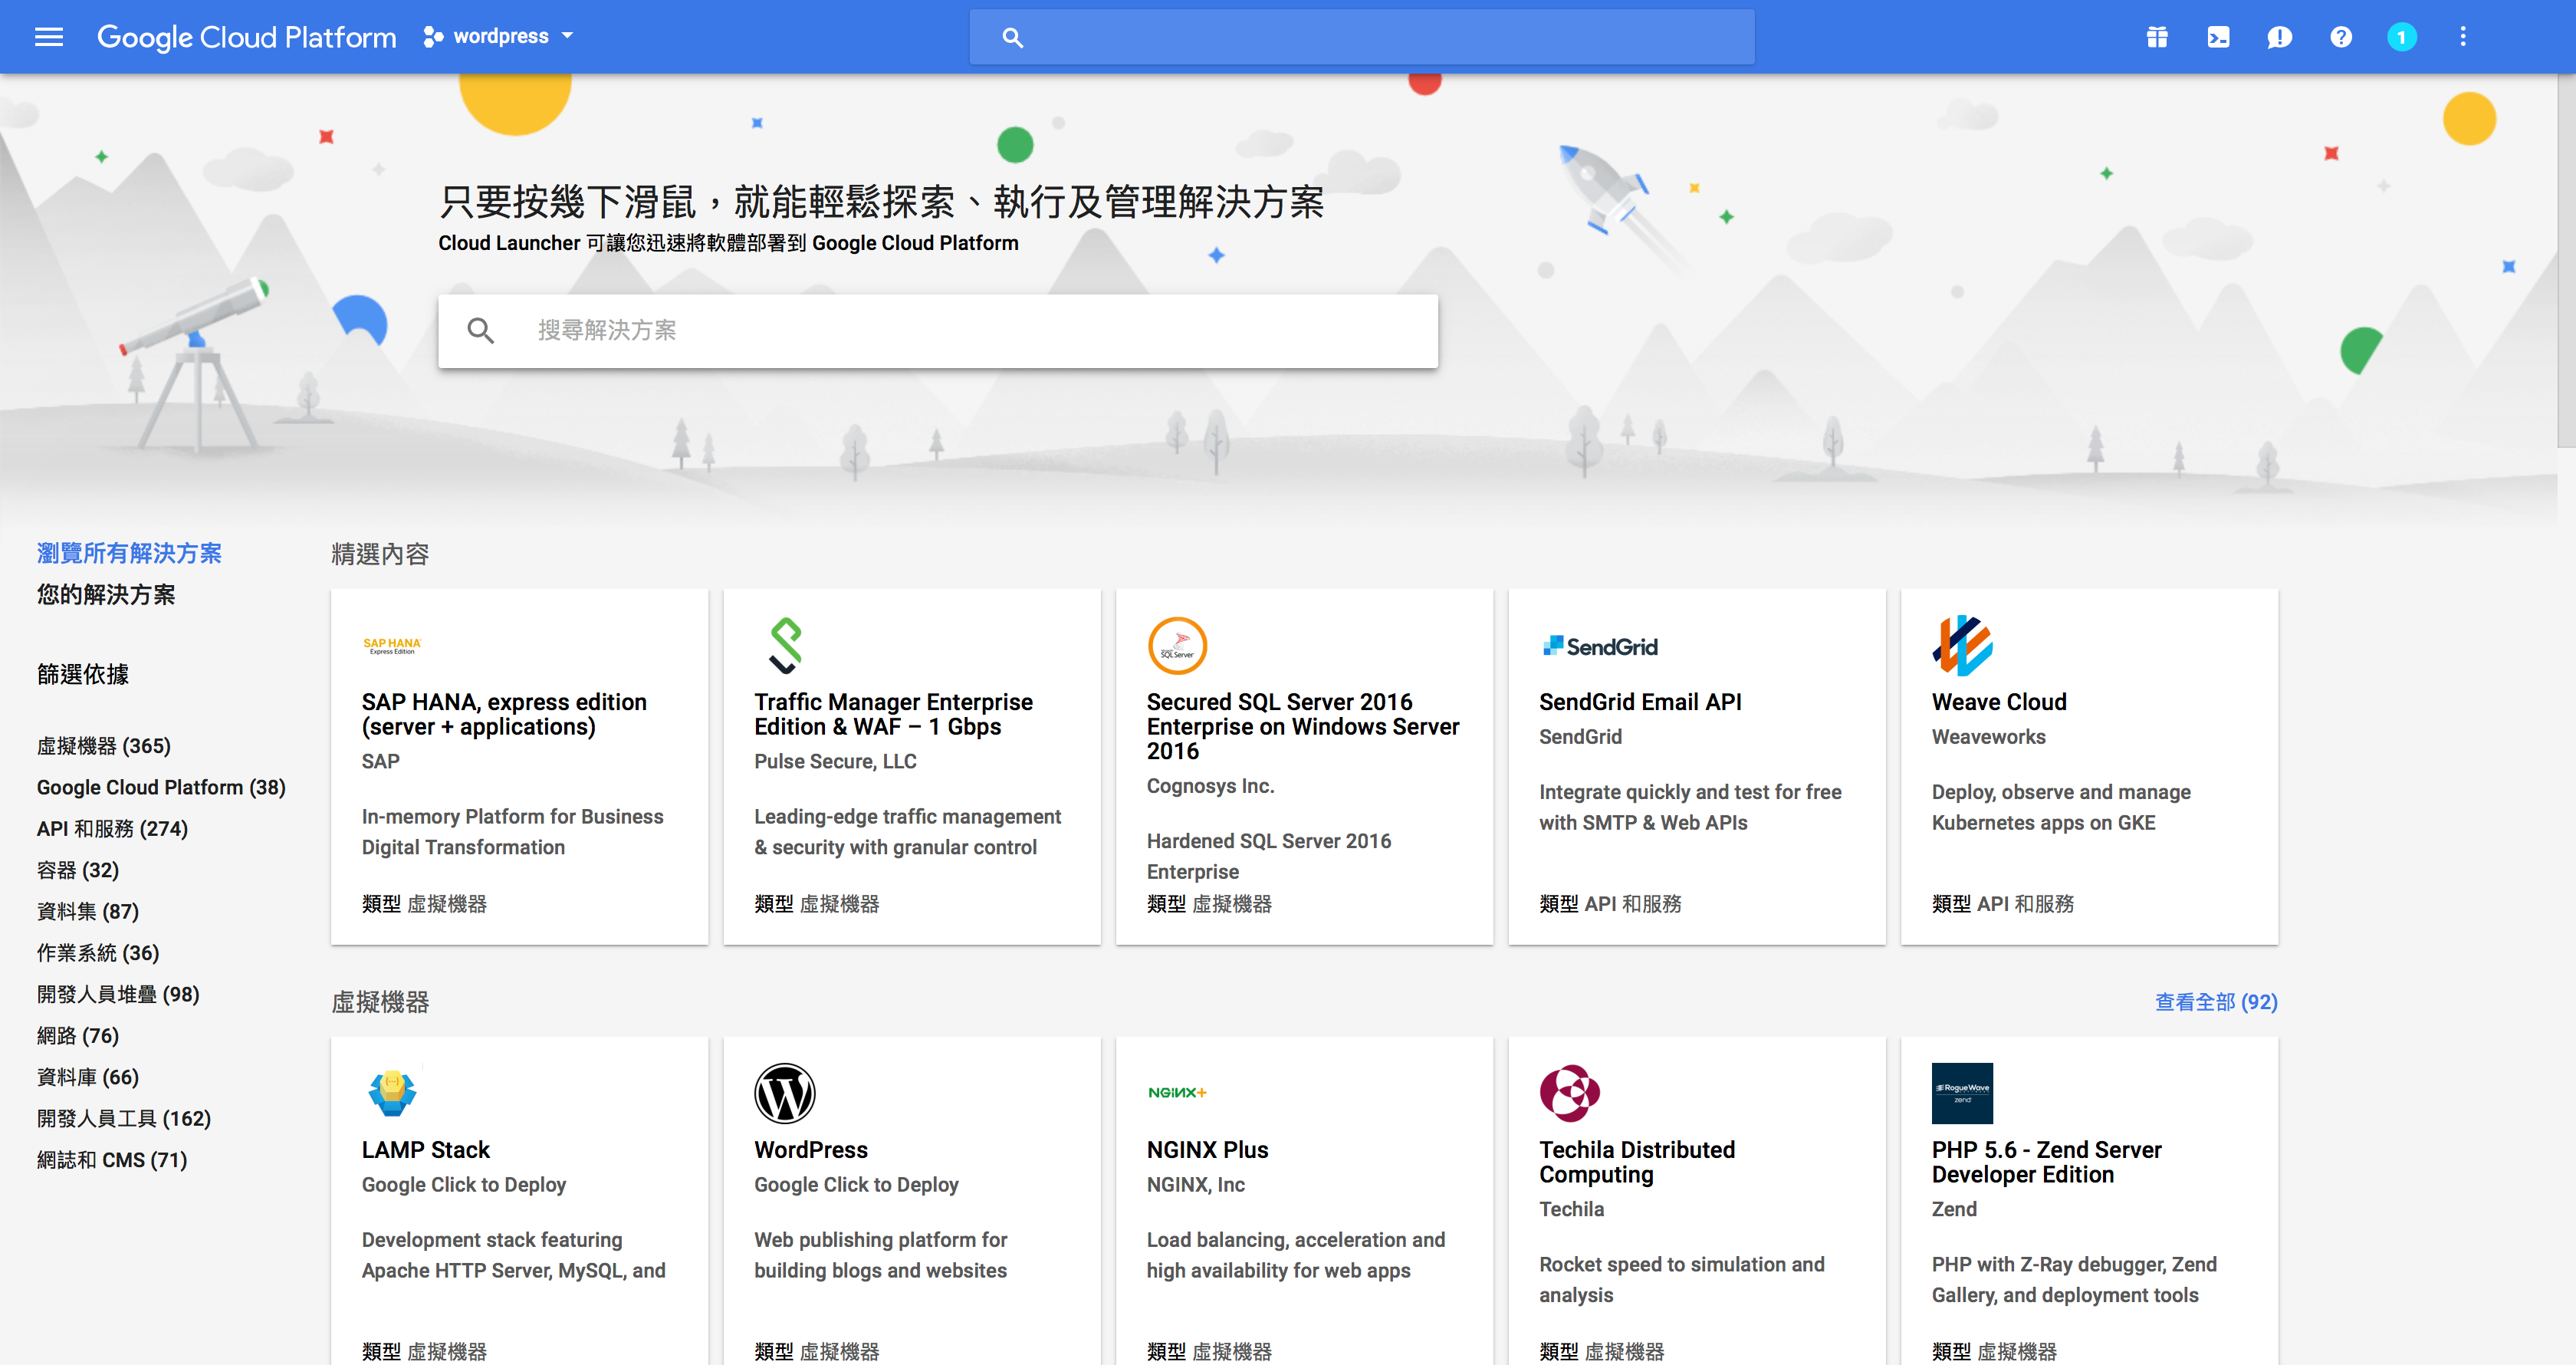Filter by 網誌和 CMS (71)
This screenshot has width=2576, height=1365.
point(112,1160)
